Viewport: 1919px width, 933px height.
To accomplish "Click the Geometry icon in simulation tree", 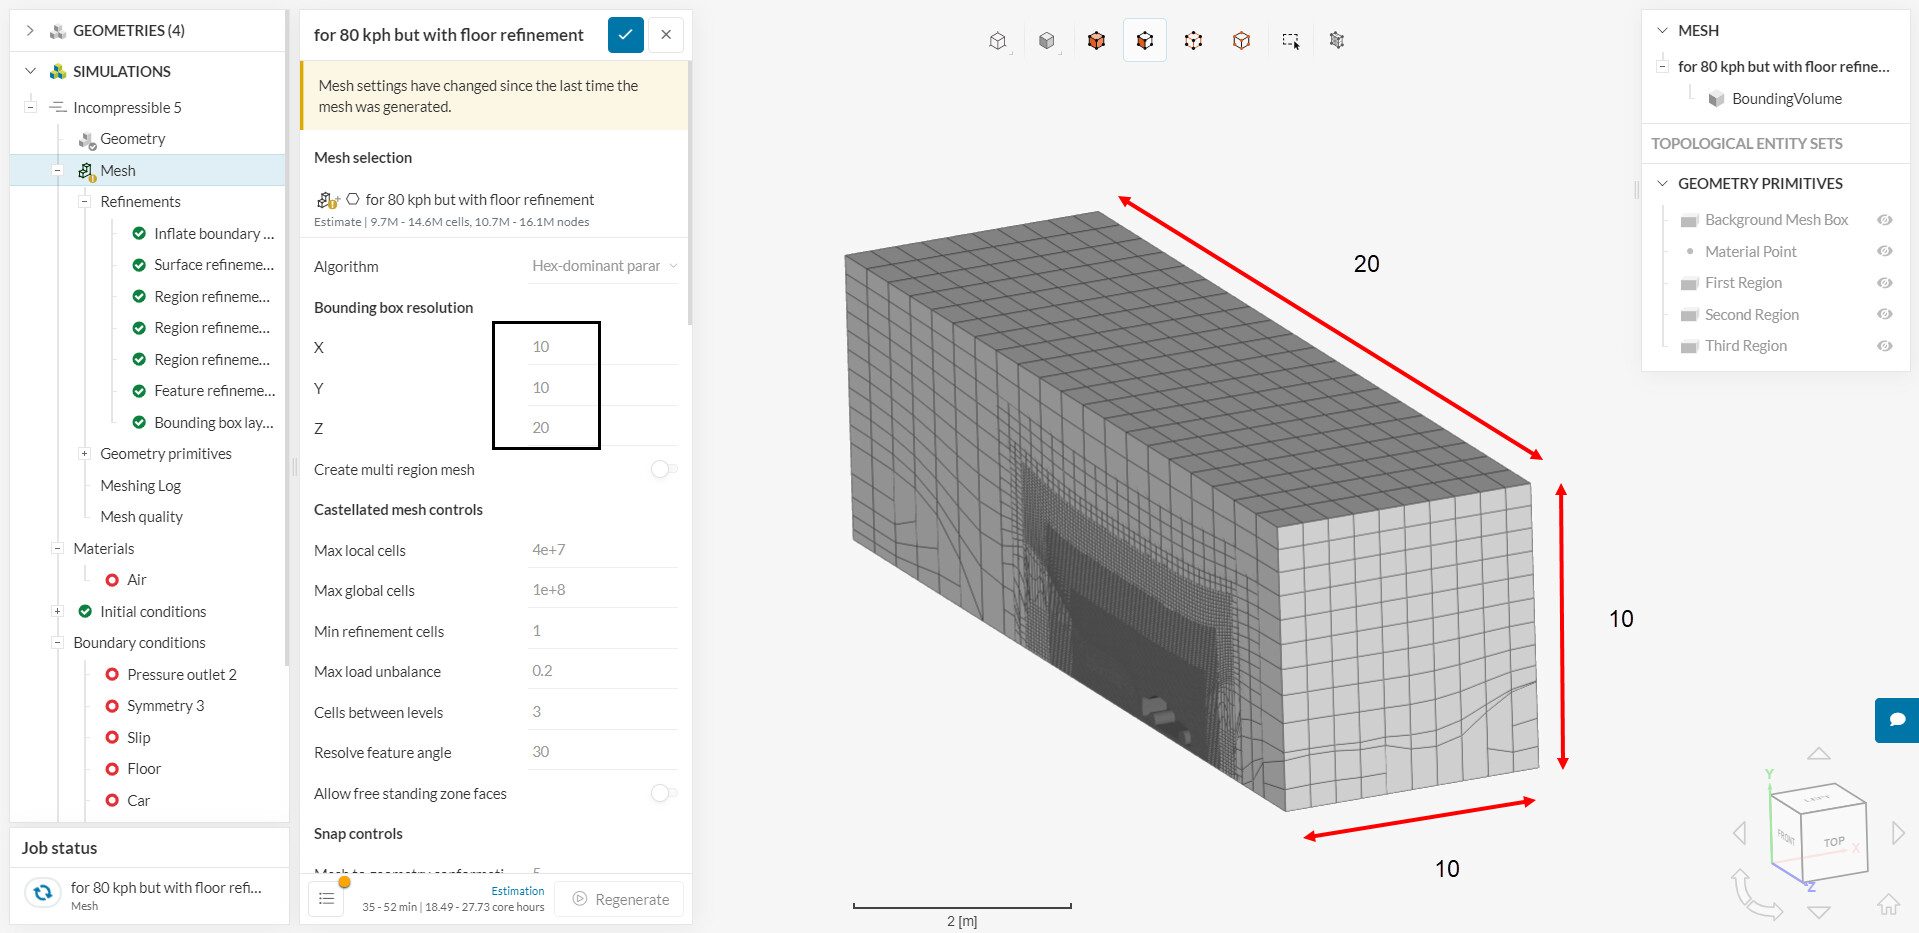I will pos(87,140).
